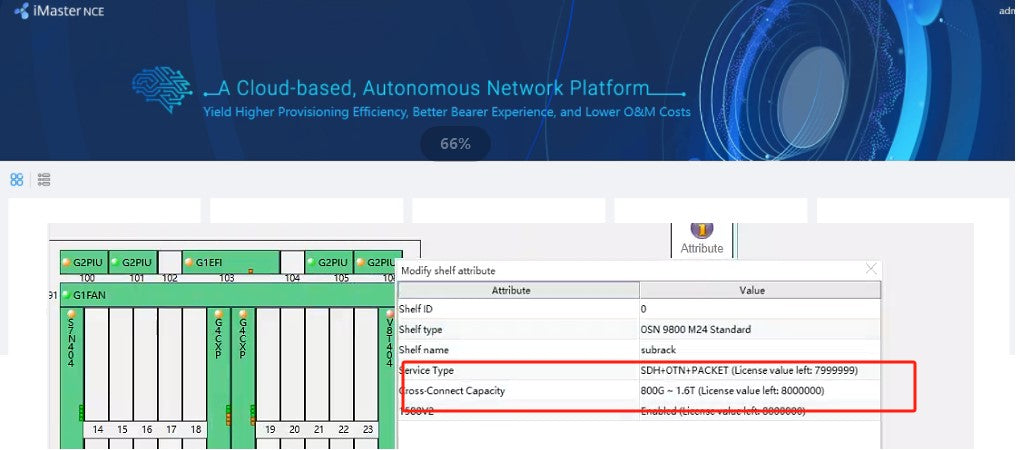Viewport: 1018px width, 450px height.
Task: Click the 66% loading progress indicator
Action: pyautogui.click(x=455, y=144)
